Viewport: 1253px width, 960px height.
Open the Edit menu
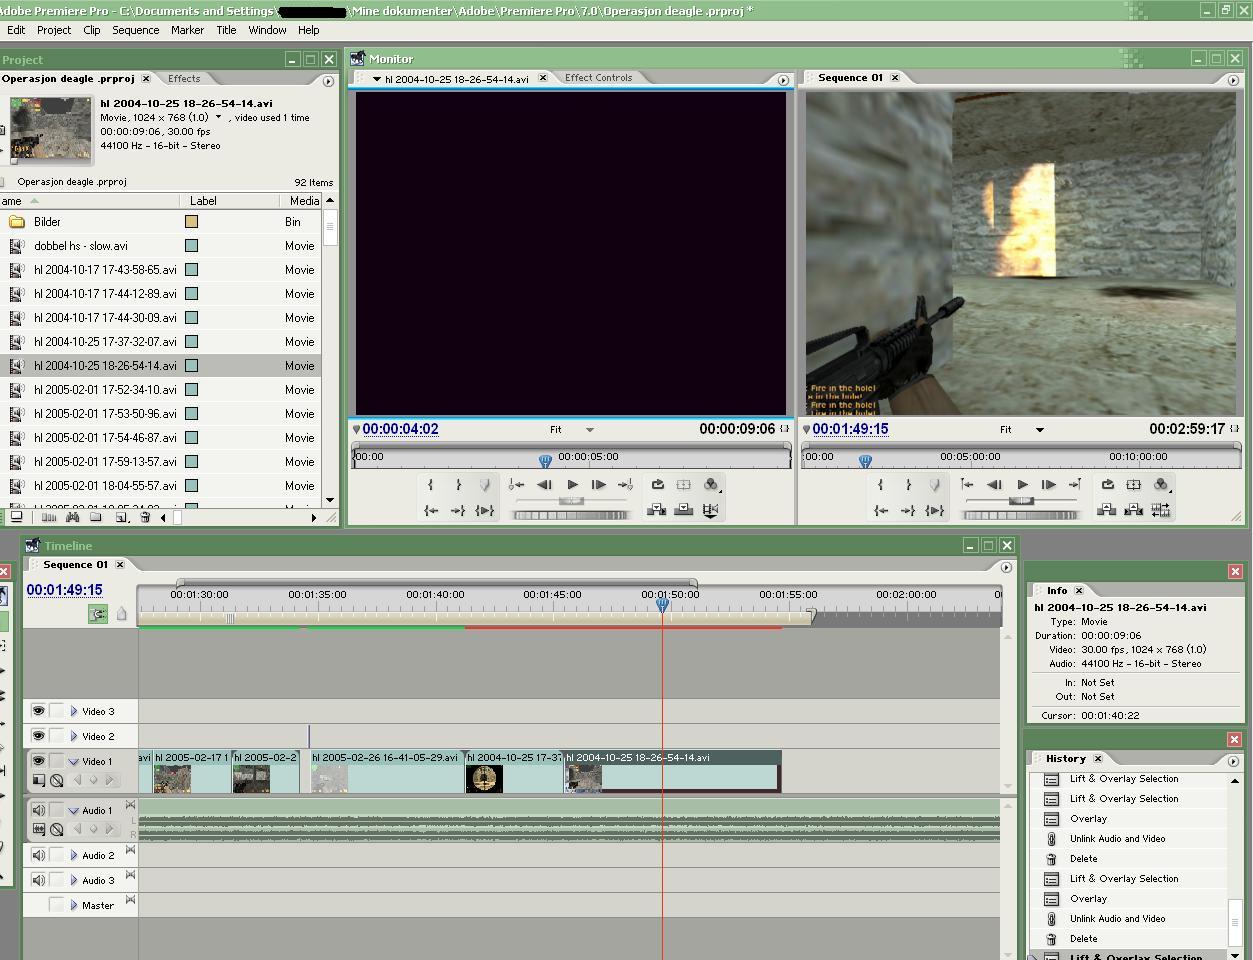tap(16, 30)
